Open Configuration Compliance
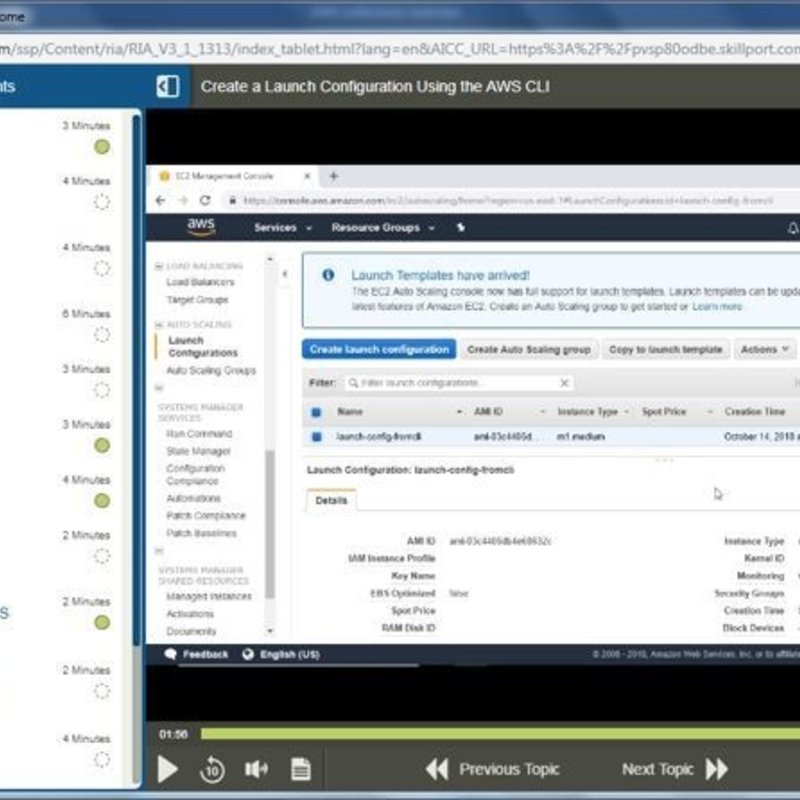The height and width of the screenshot is (800, 800). point(195,474)
